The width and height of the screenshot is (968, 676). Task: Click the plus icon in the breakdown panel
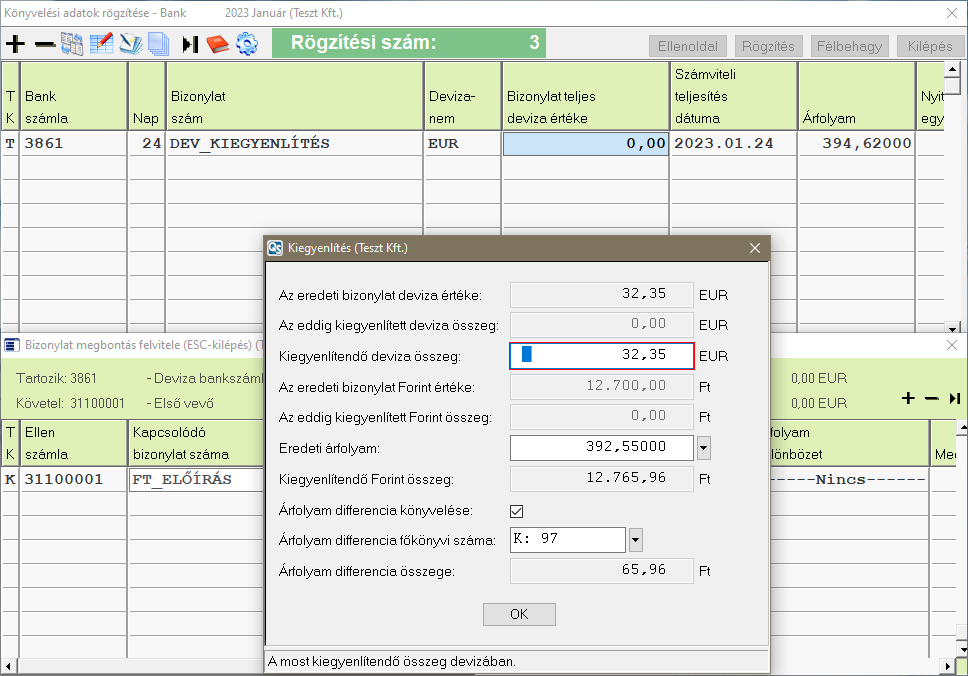click(x=908, y=398)
